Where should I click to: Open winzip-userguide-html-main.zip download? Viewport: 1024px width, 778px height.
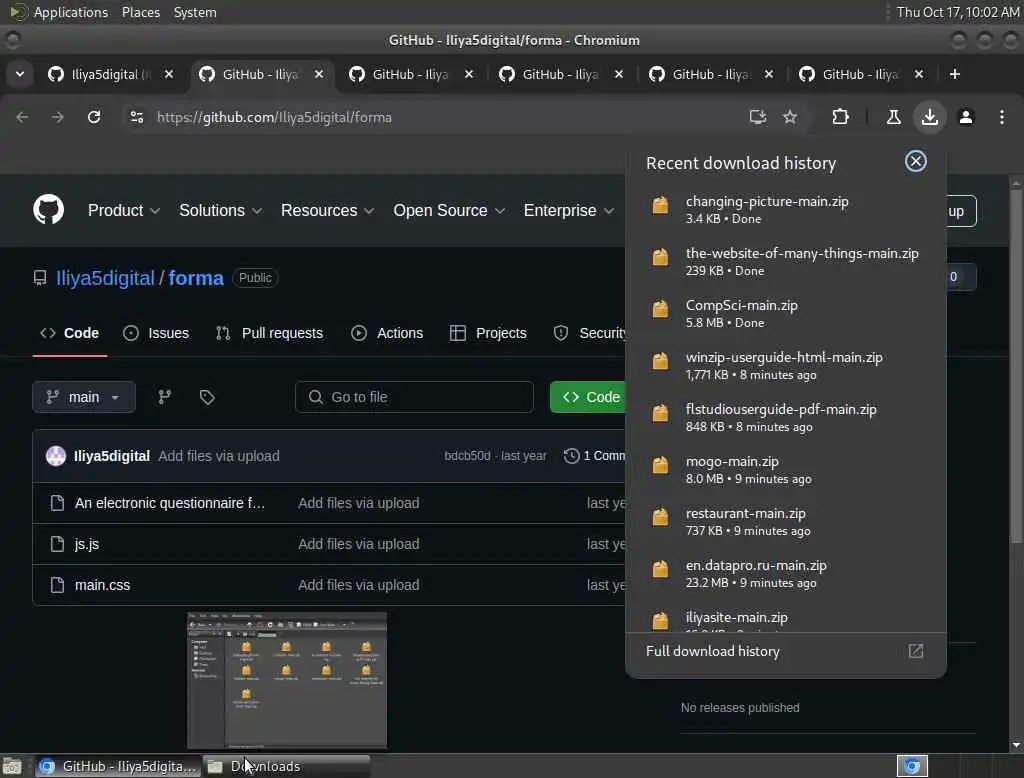pos(786,365)
